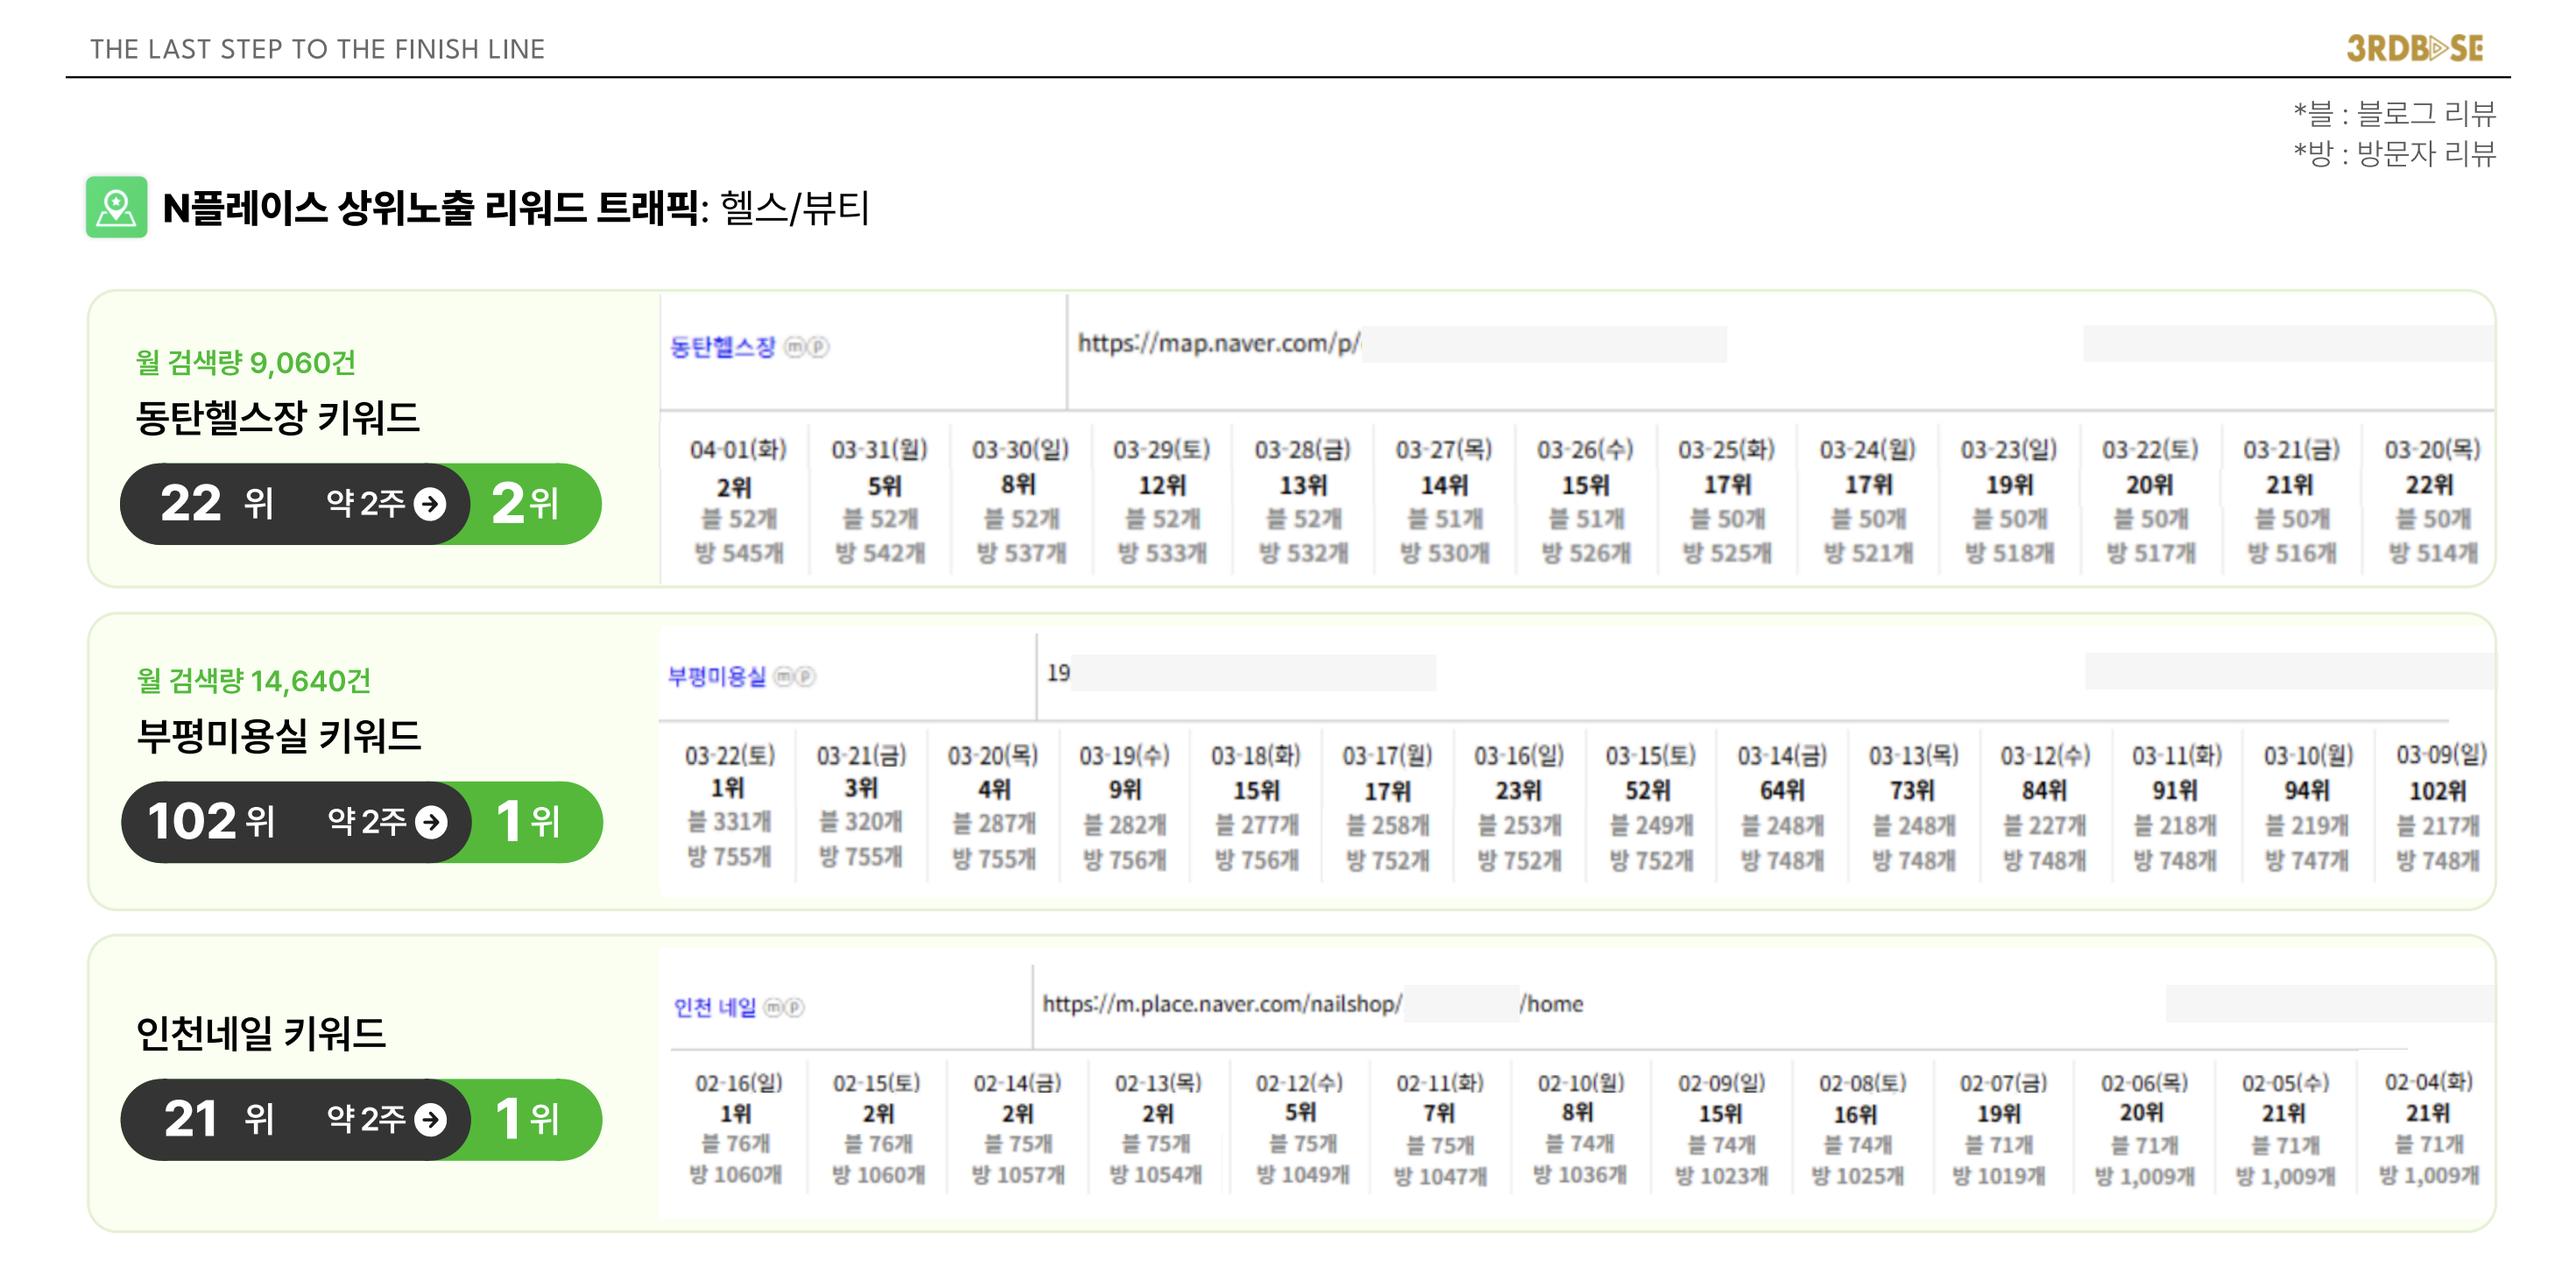The image size is (2576, 1281).
Task: Click the 102위 rank value in the table
Action: pyautogui.click(x=2437, y=791)
